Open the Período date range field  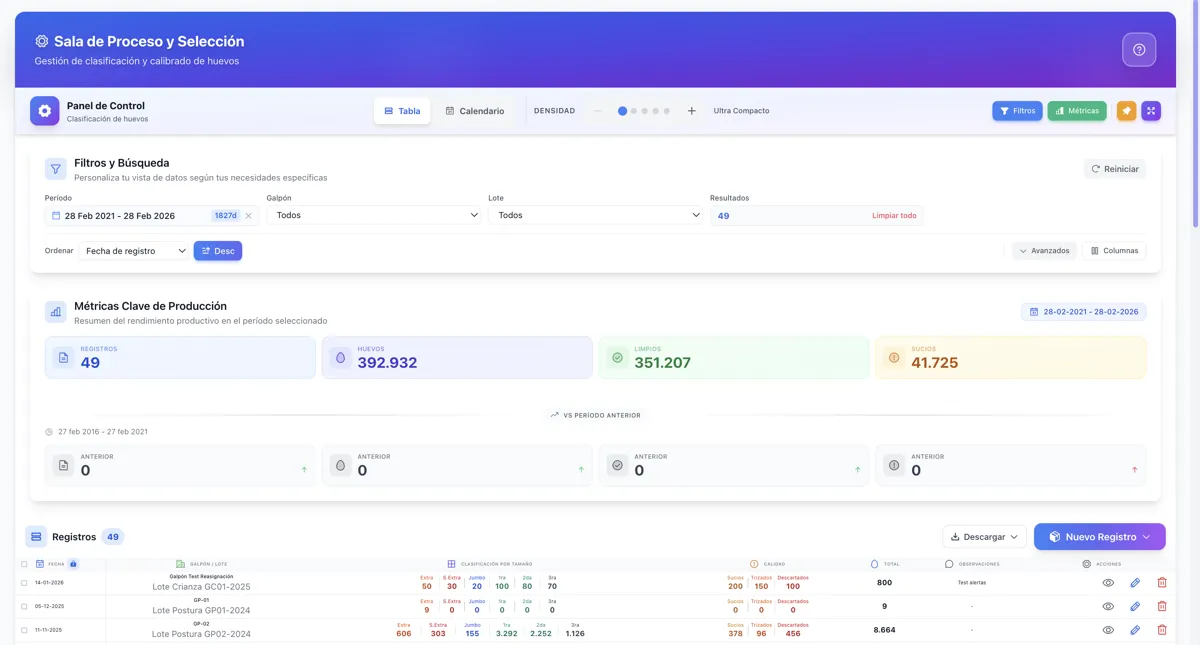click(152, 215)
